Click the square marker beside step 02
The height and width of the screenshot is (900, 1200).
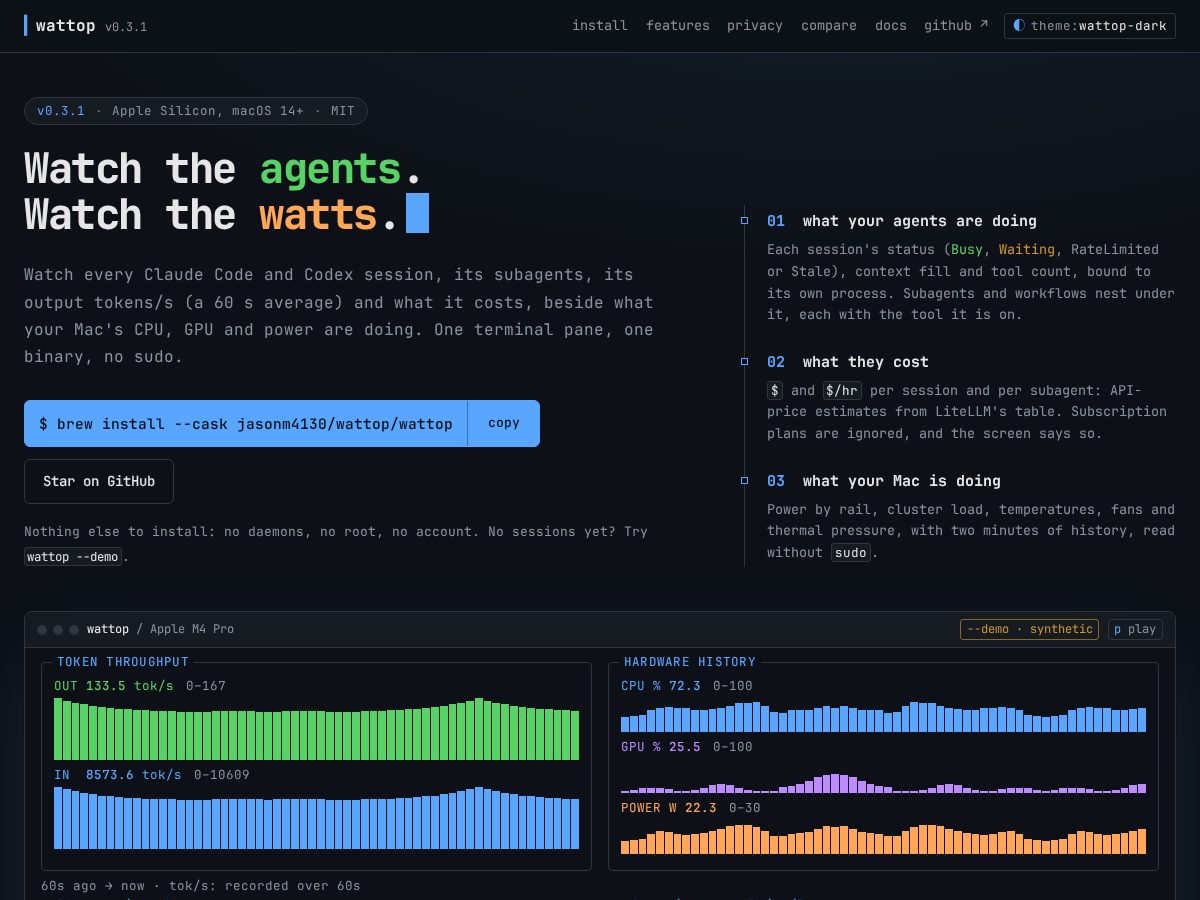744,361
